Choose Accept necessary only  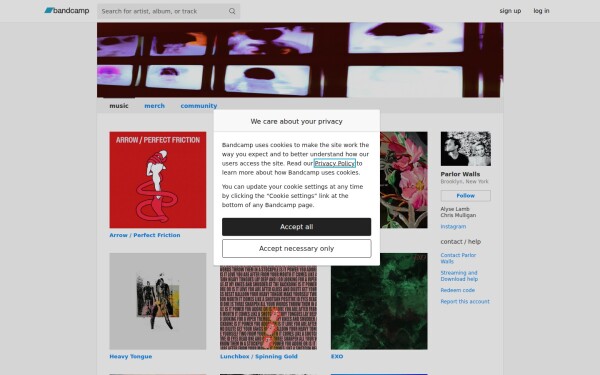297,249
